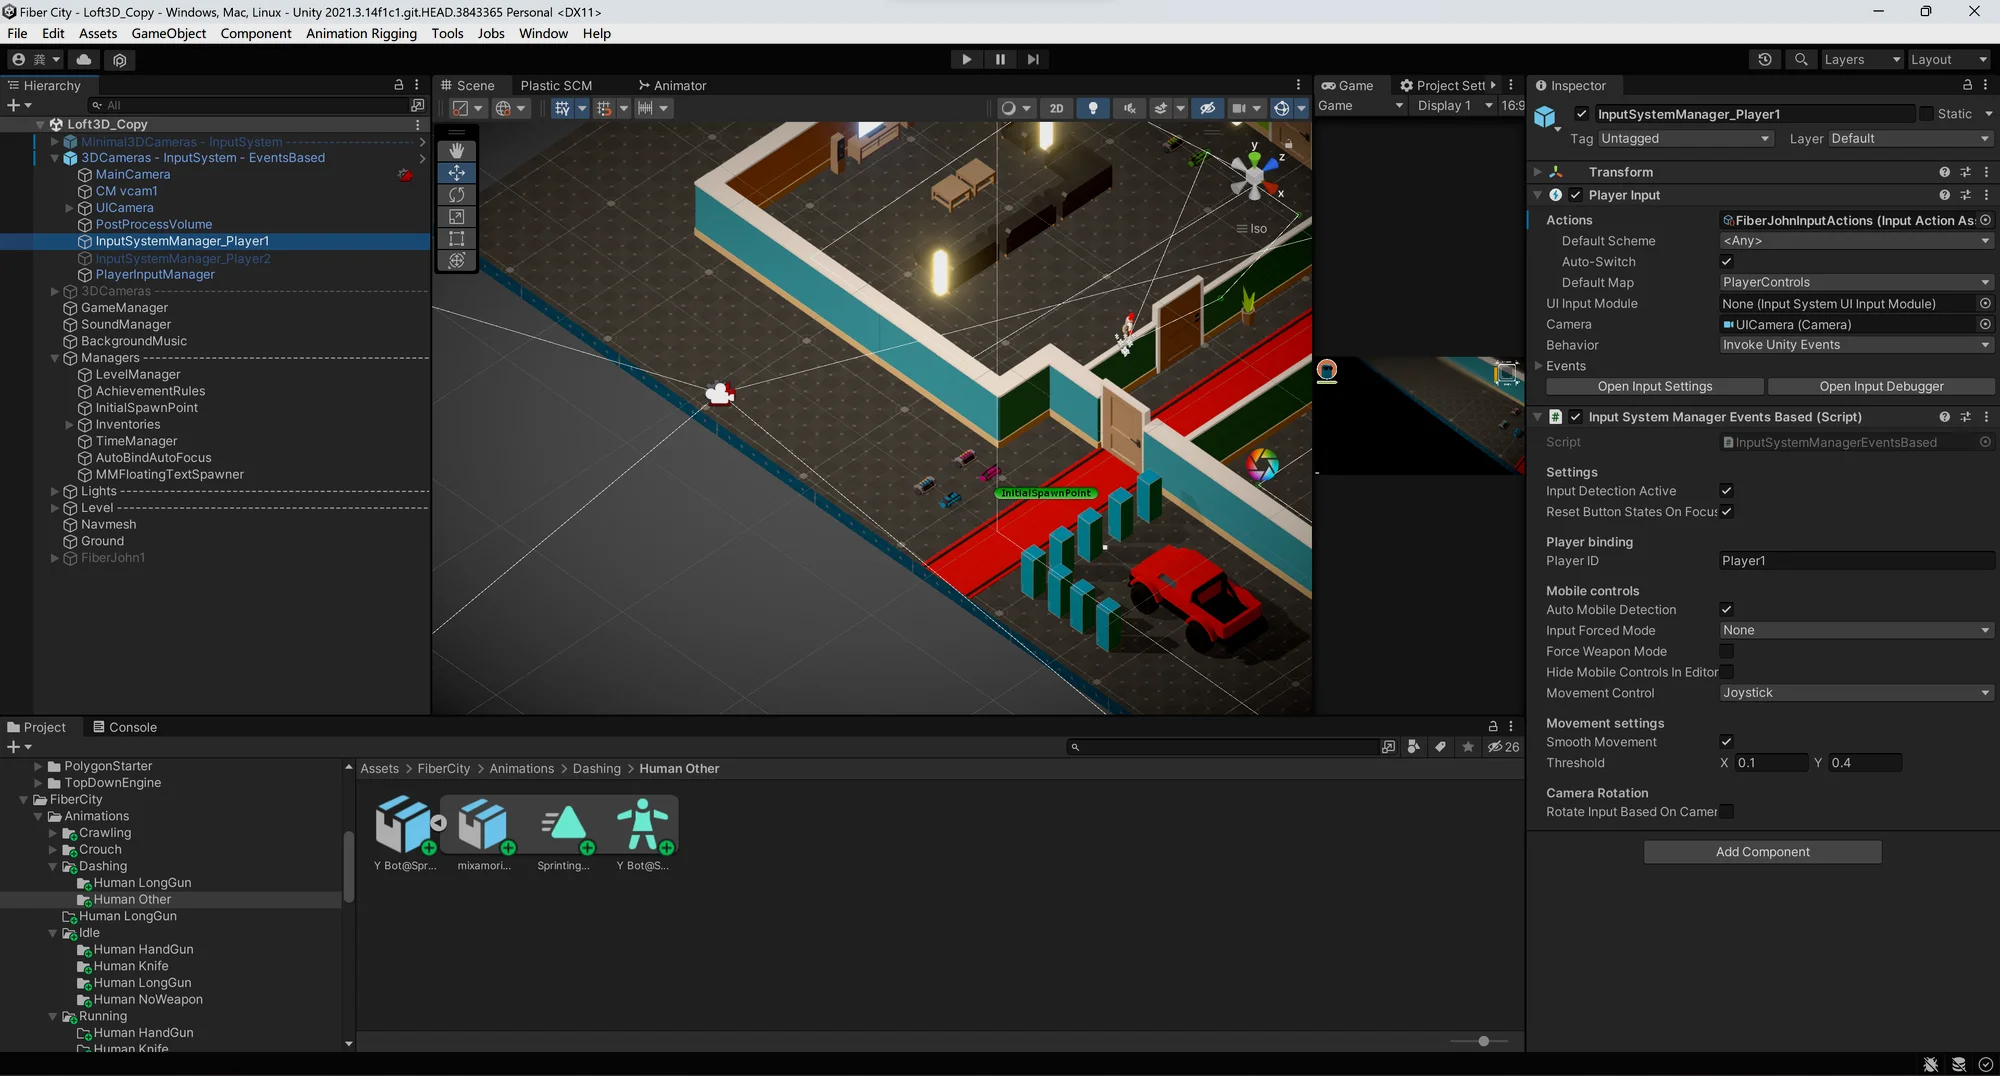Open the undo history icon

[x=1765, y=60]
